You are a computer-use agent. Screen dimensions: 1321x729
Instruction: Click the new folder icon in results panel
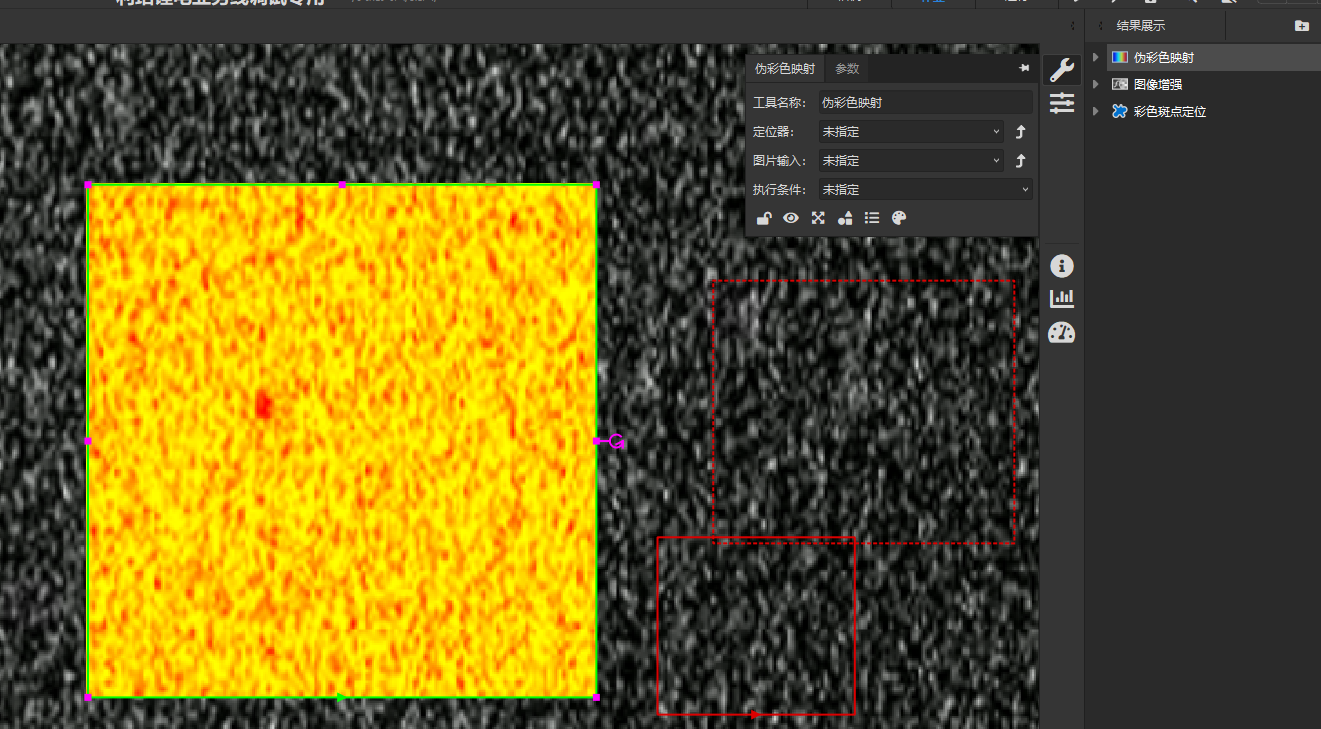[x=1301, y=26]
